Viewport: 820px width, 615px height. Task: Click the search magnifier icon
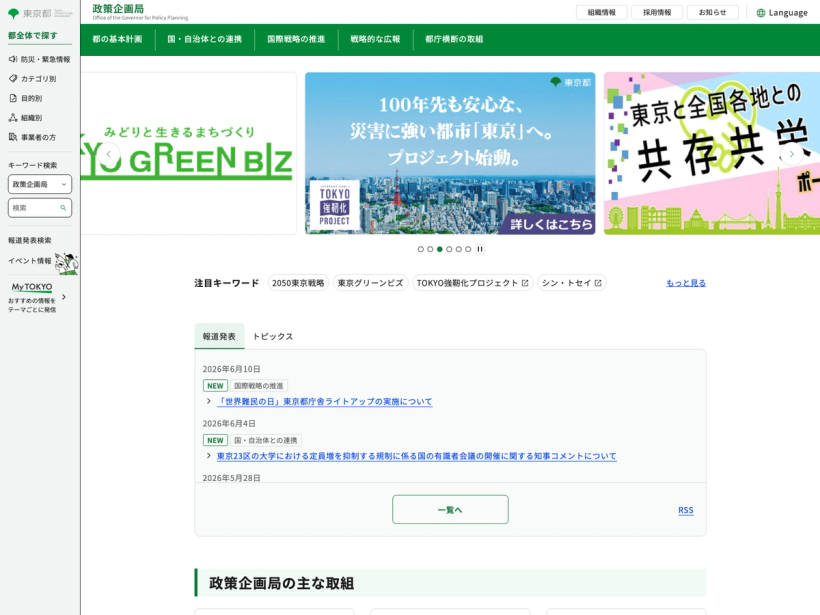63,208
